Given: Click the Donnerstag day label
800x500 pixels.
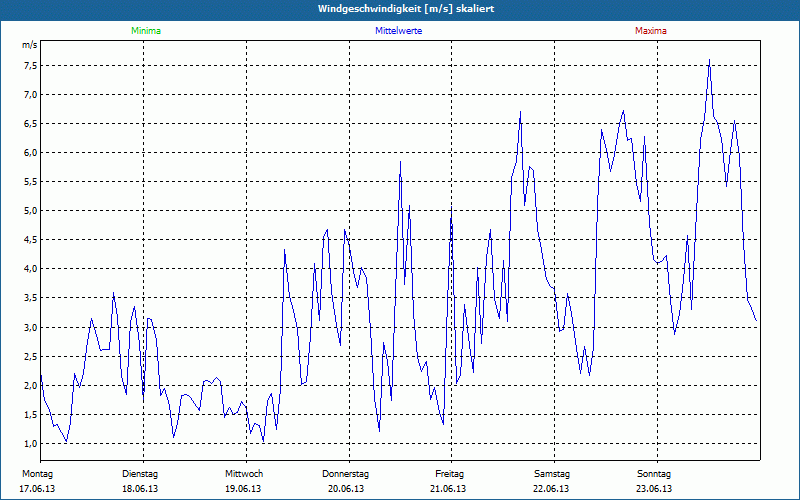Looking at the screenshot, I should (x=345, y=474).
